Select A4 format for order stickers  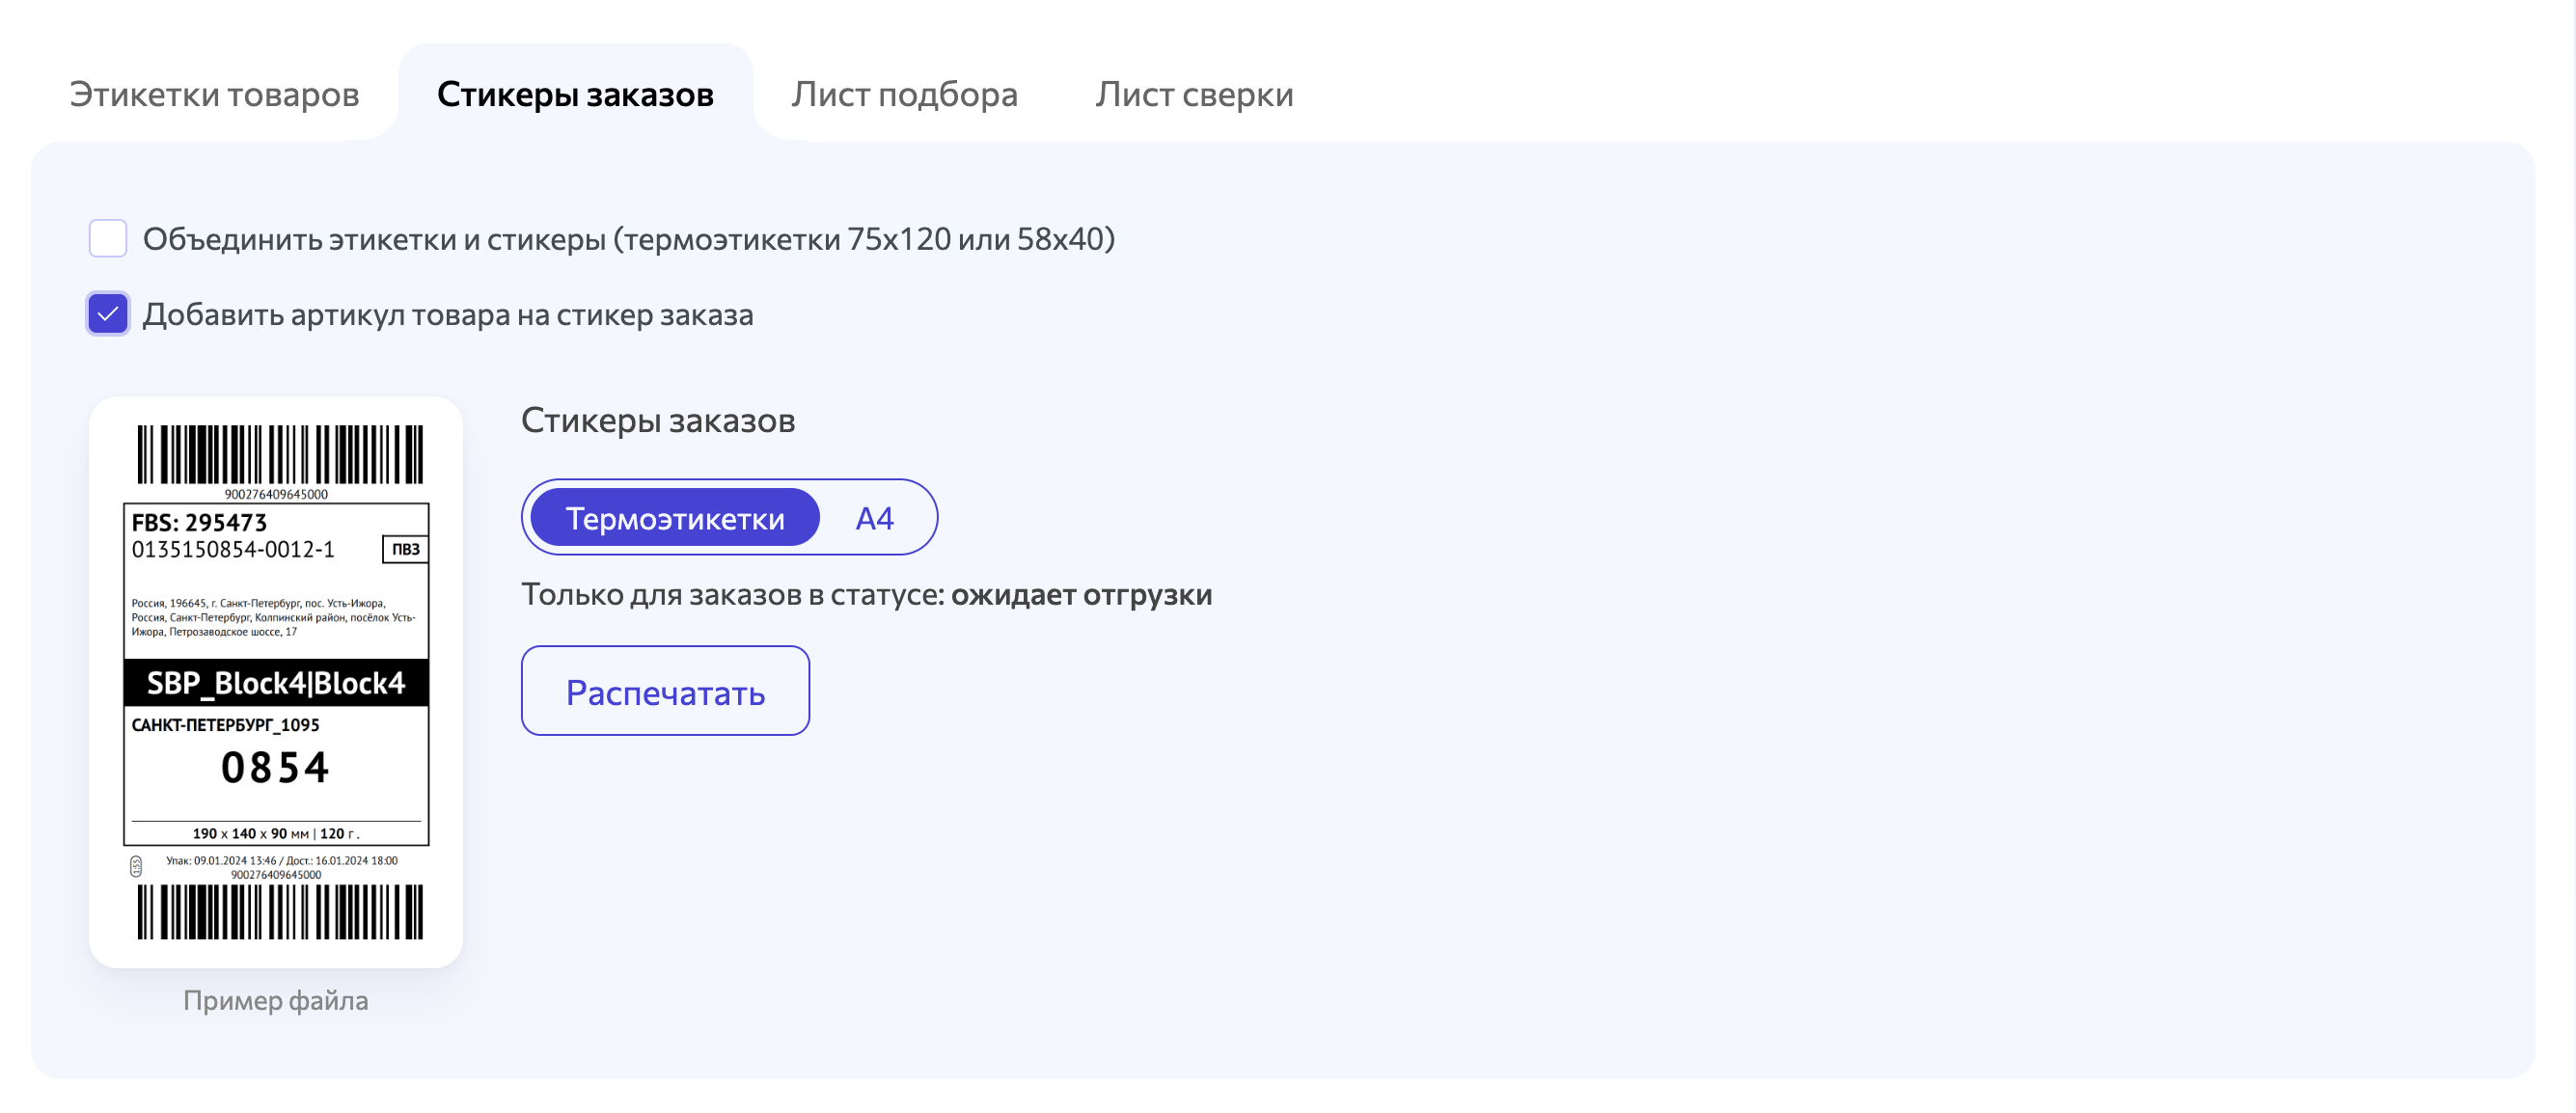click(873, 517)
